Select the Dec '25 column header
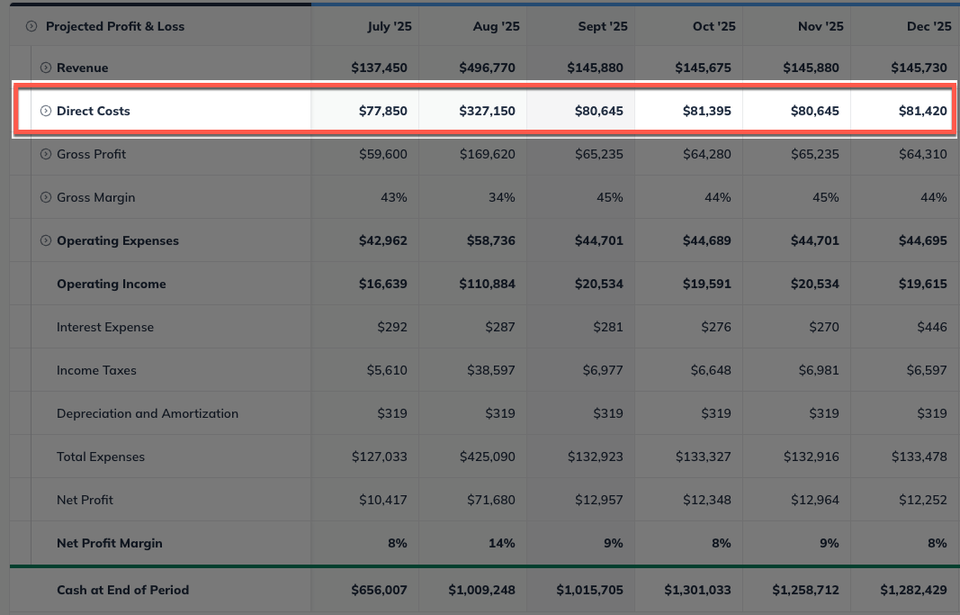The image size is (960, 615). click(929, 26)
